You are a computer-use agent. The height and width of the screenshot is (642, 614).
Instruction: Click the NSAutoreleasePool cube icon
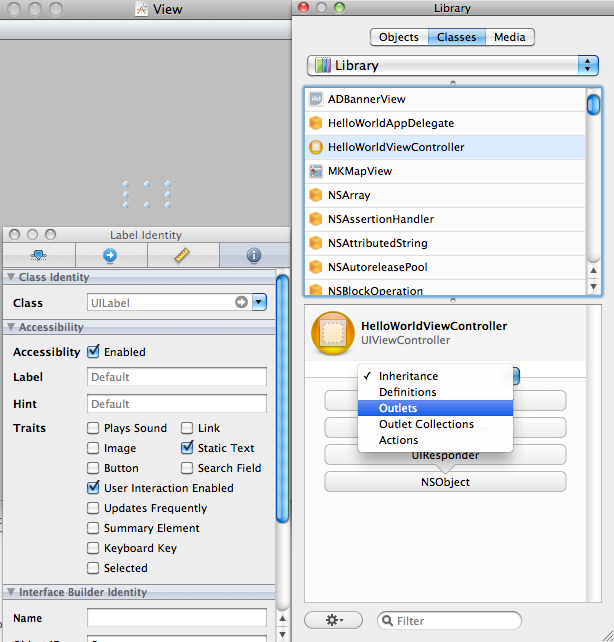point(316,267)
